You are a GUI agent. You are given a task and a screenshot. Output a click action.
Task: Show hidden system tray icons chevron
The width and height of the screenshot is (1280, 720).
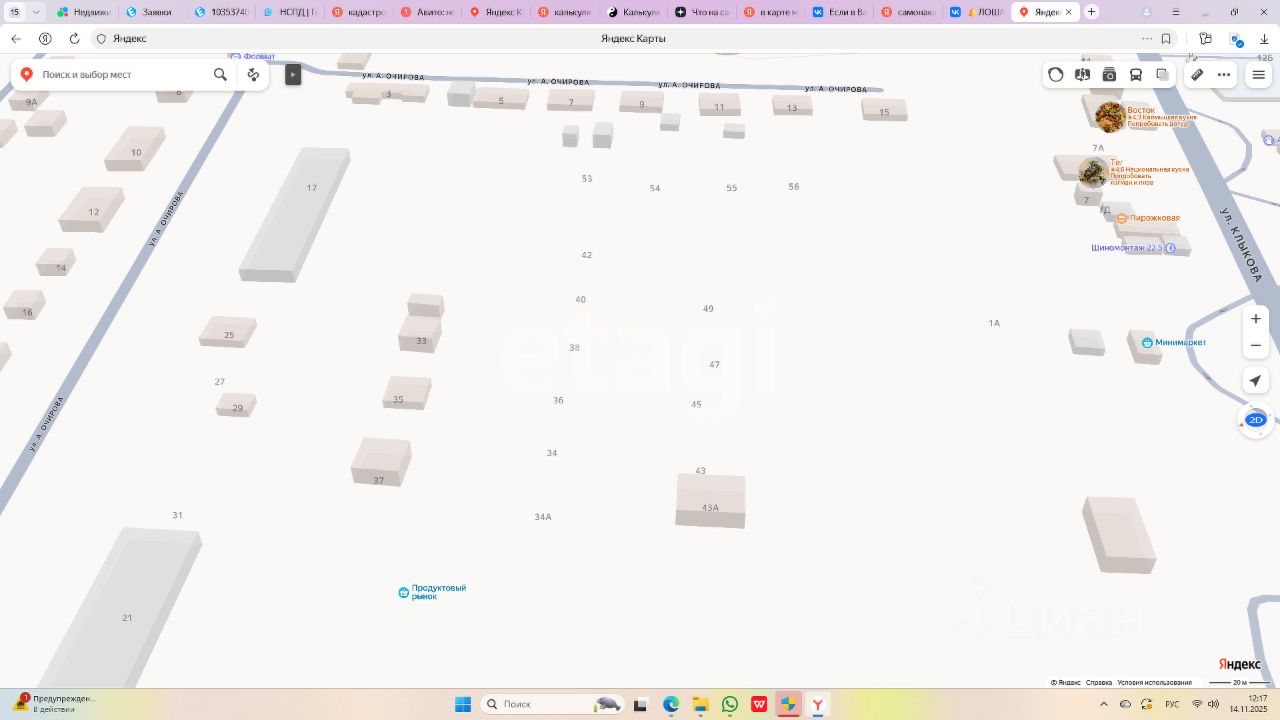point(1104,704)
